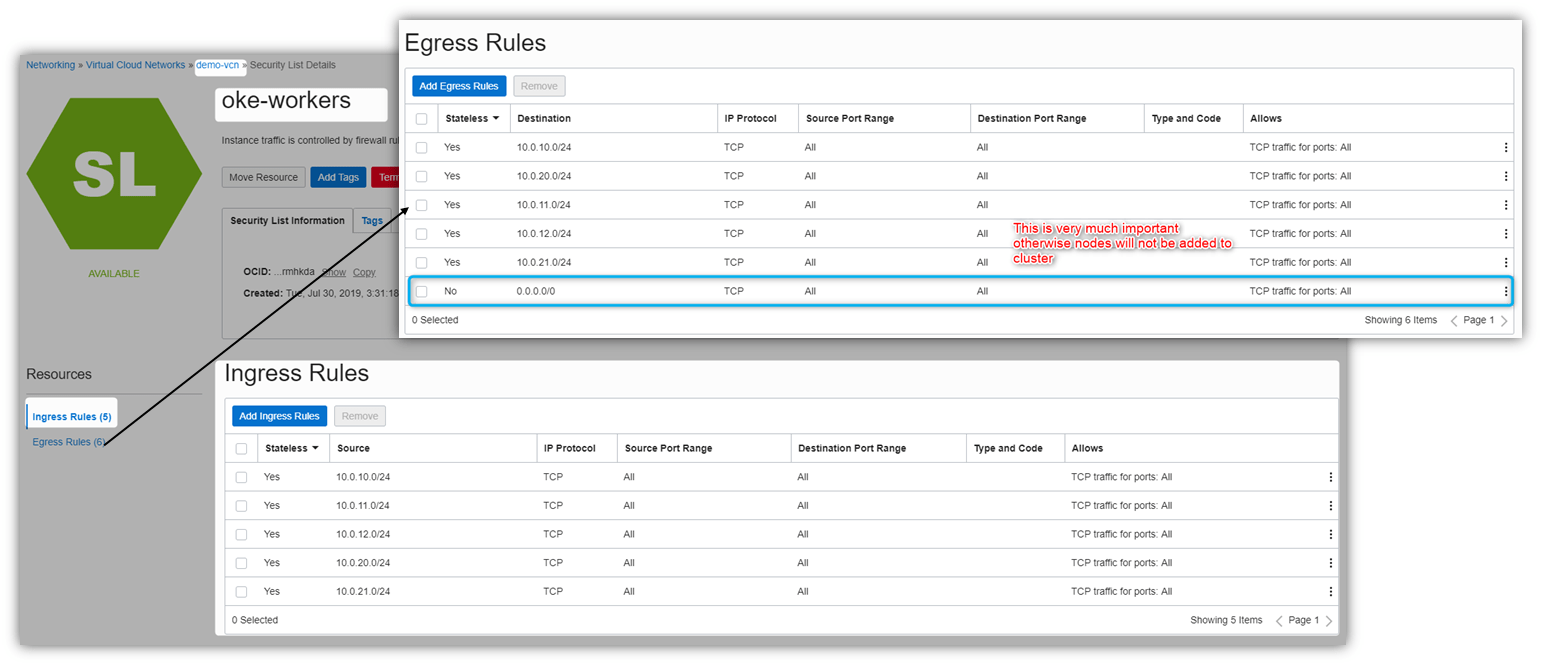Select Egress Rules (6) in Resources

point(68,442)
